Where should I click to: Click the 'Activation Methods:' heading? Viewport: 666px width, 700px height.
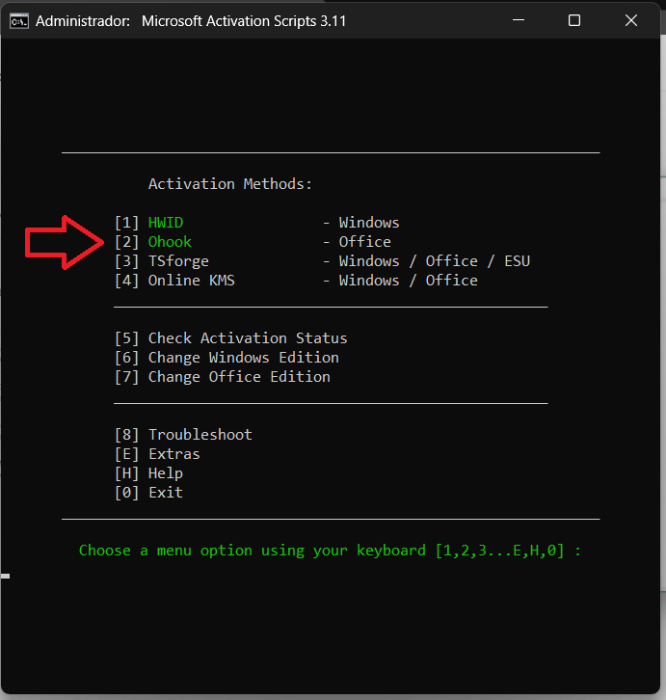point(230,184)
